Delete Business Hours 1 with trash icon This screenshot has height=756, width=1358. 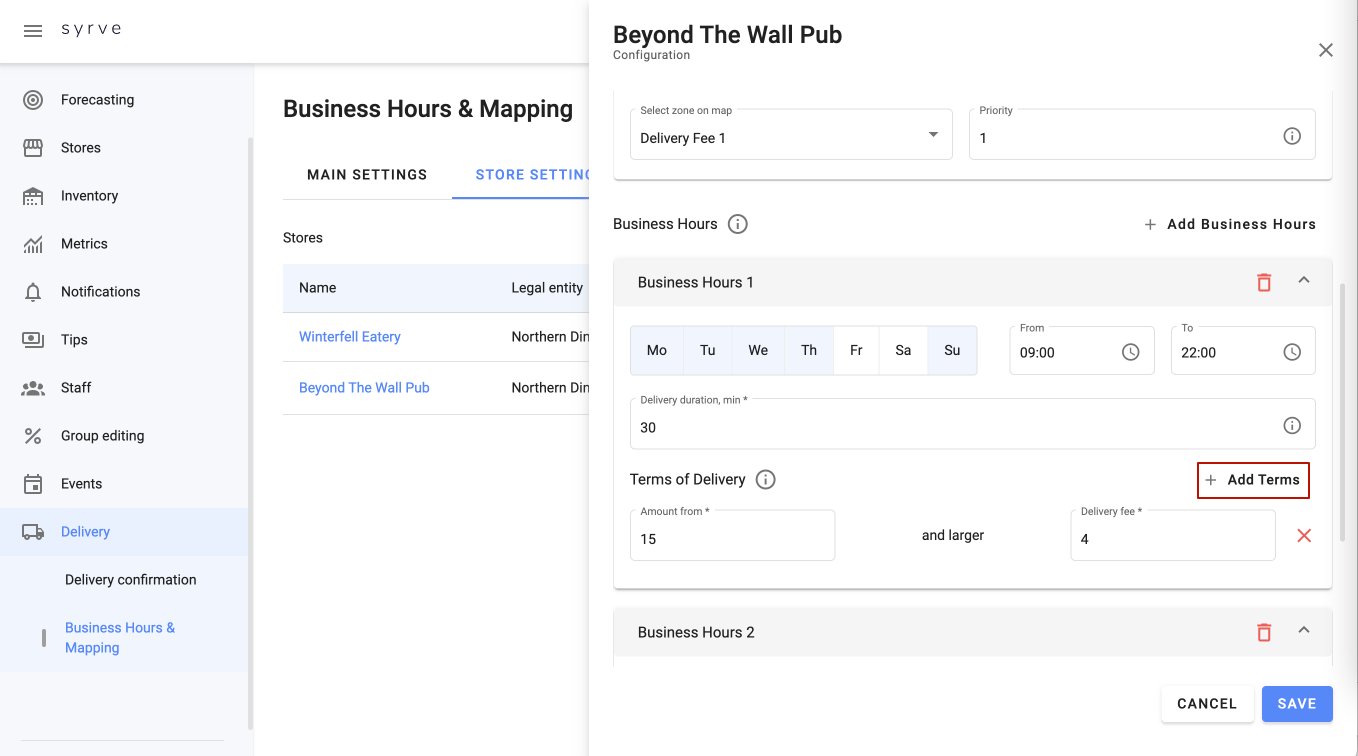pyautogui.click(x=1264, y=282)
